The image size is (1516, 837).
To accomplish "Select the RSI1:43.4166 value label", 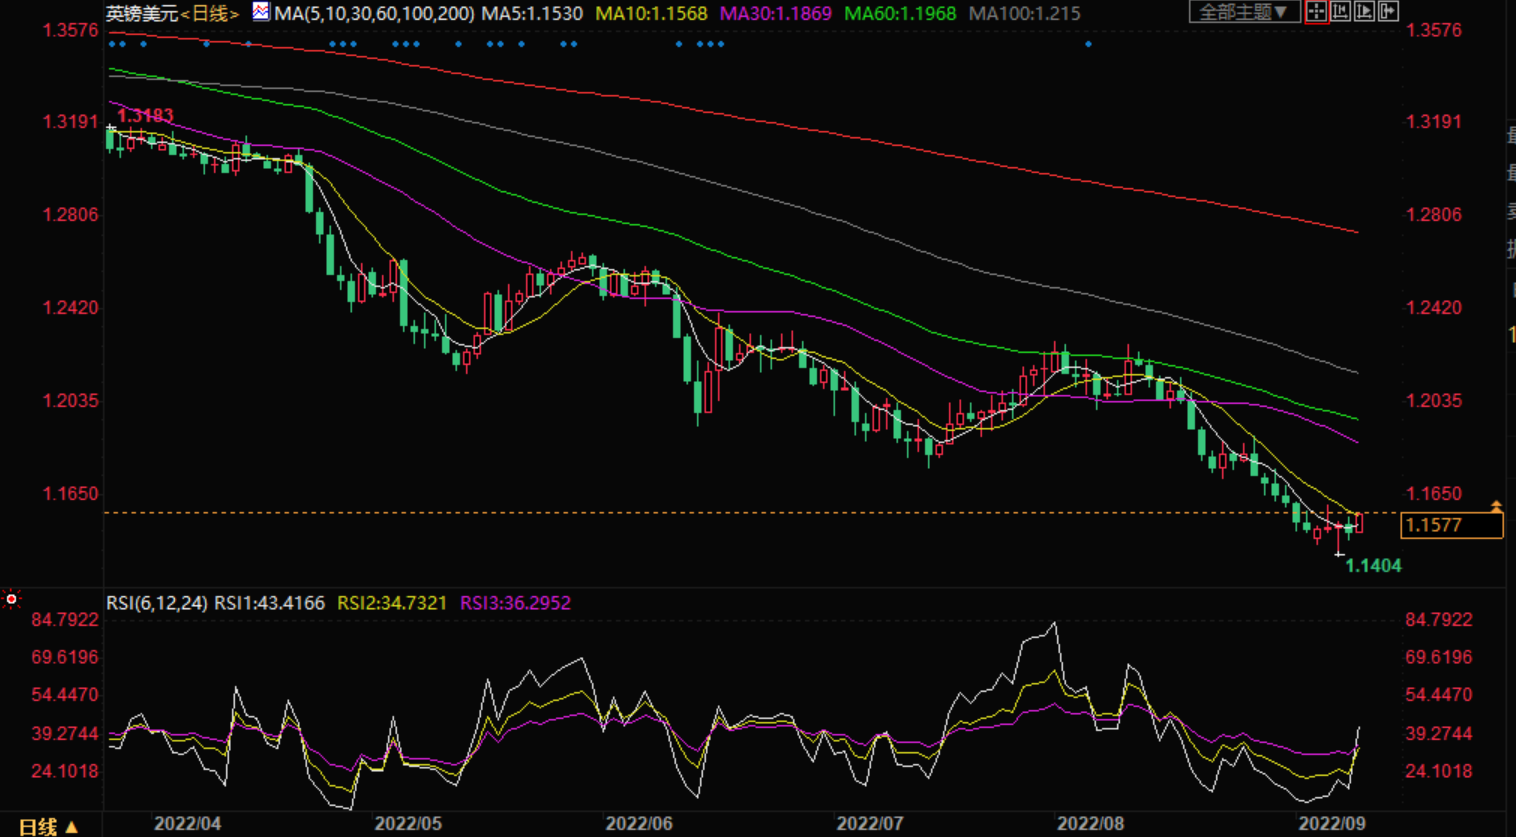I will [269, 603].
